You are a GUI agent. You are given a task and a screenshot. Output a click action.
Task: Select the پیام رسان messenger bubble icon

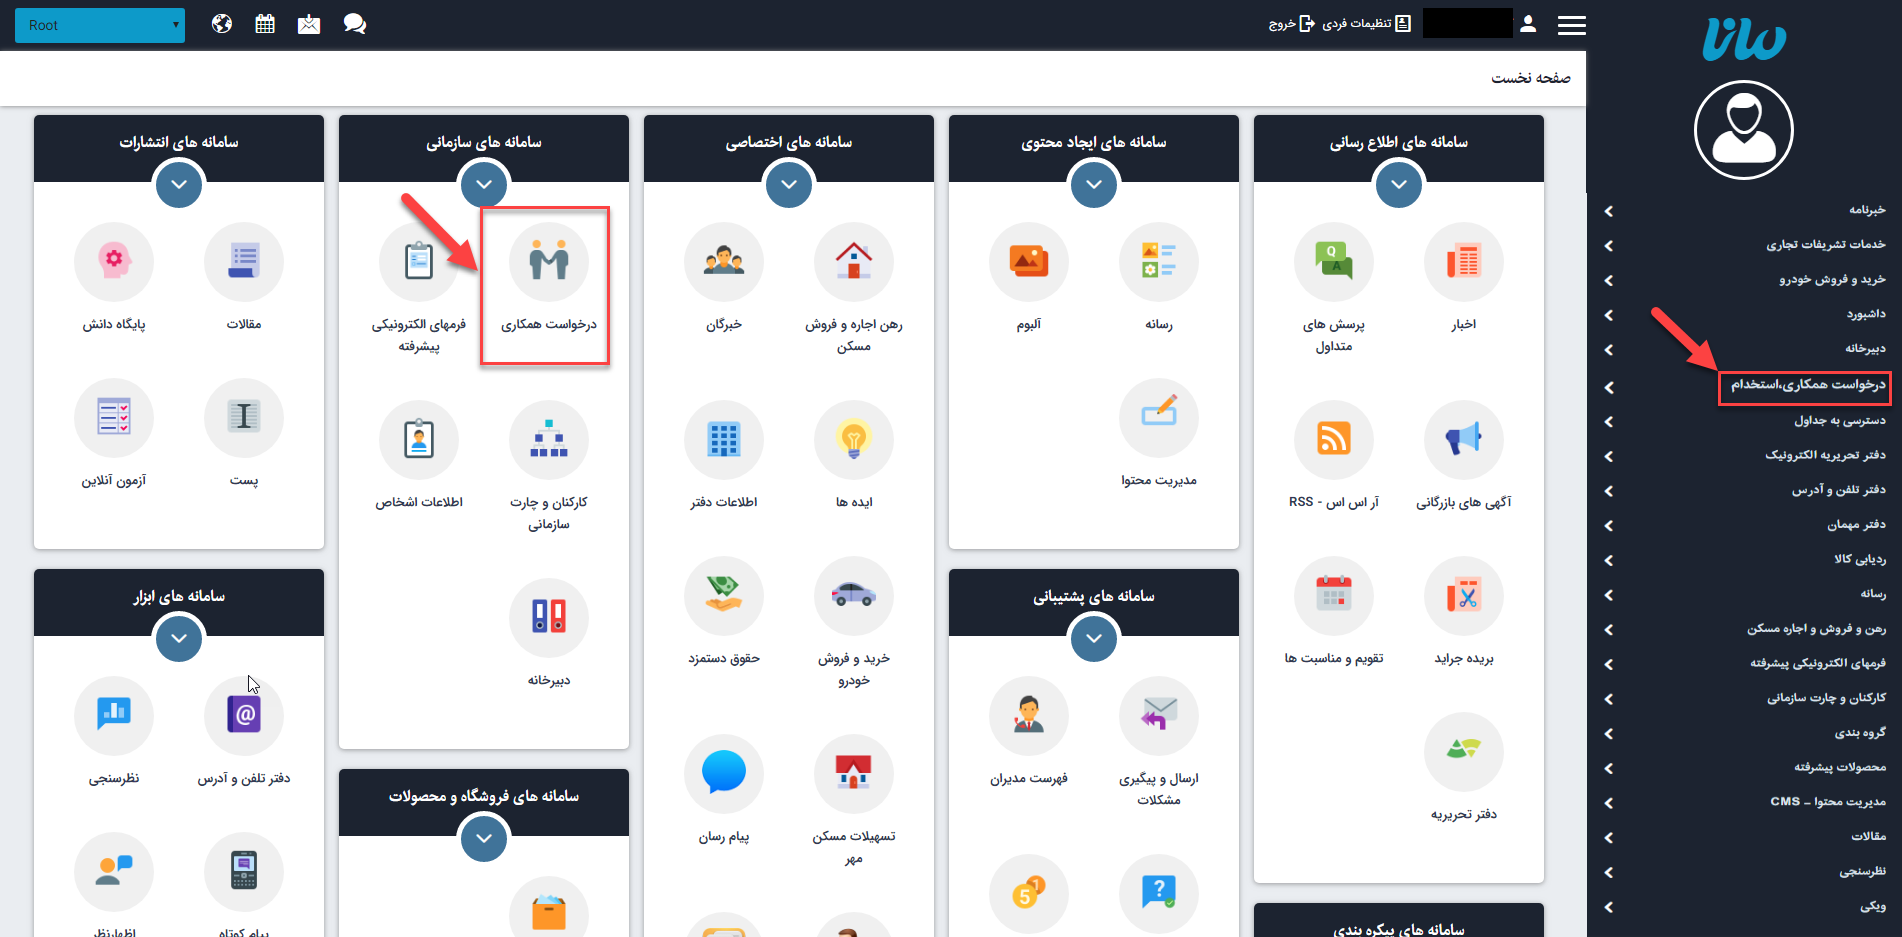(723, 773)
